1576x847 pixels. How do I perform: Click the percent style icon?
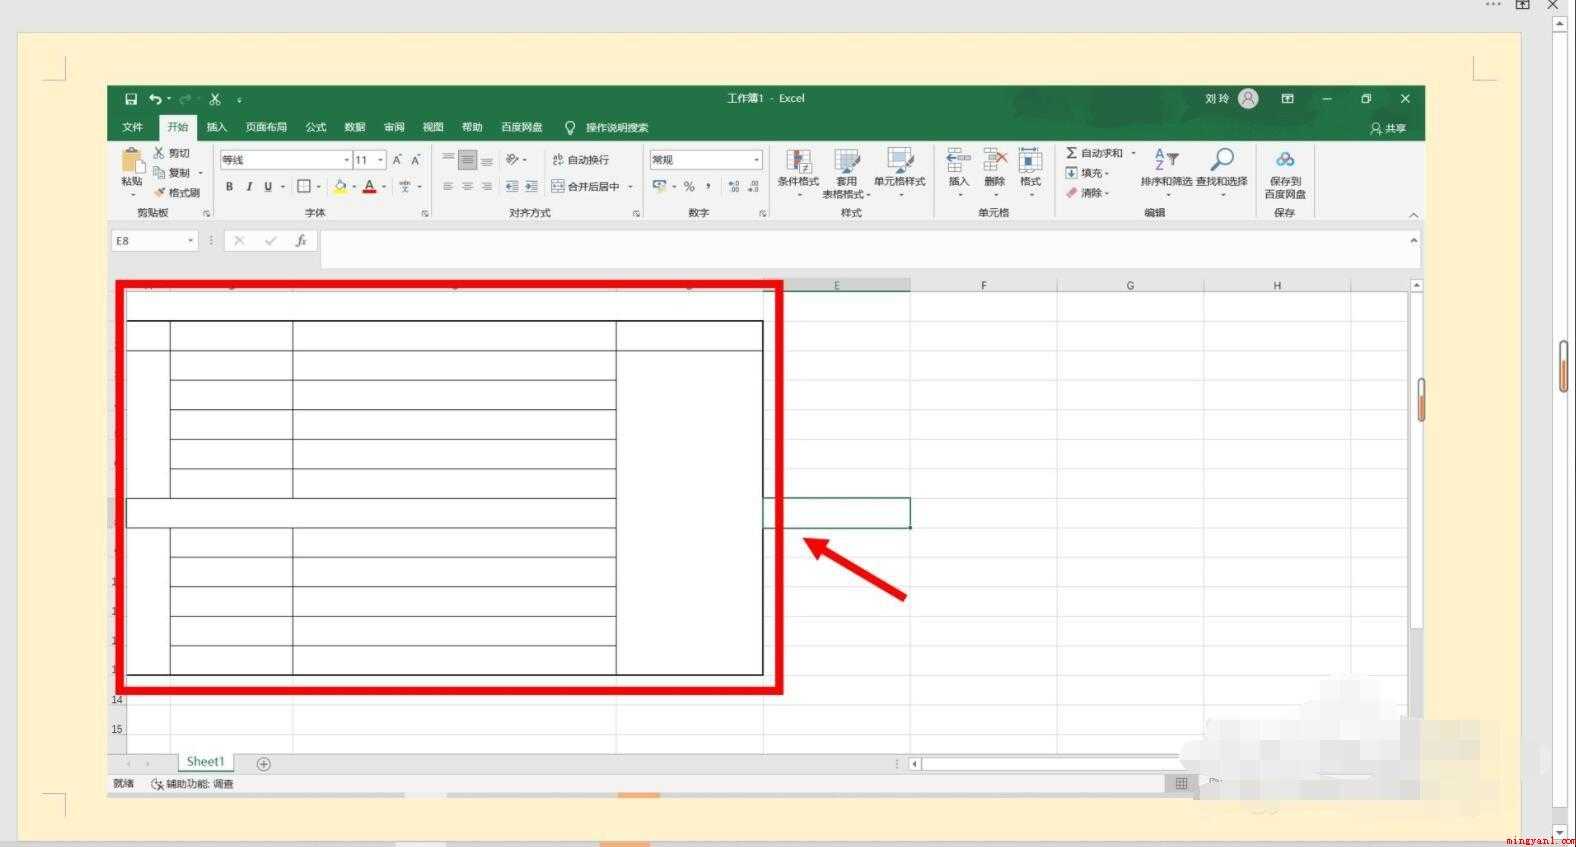[689, 187]
